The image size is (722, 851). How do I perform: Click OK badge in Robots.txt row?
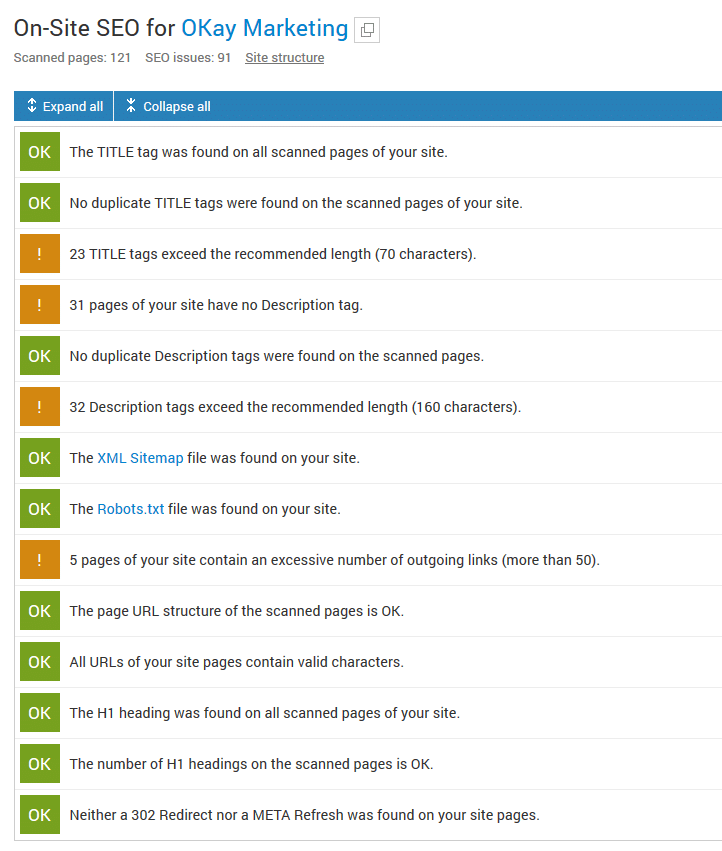pyautogui.click(x=40, y=509)
